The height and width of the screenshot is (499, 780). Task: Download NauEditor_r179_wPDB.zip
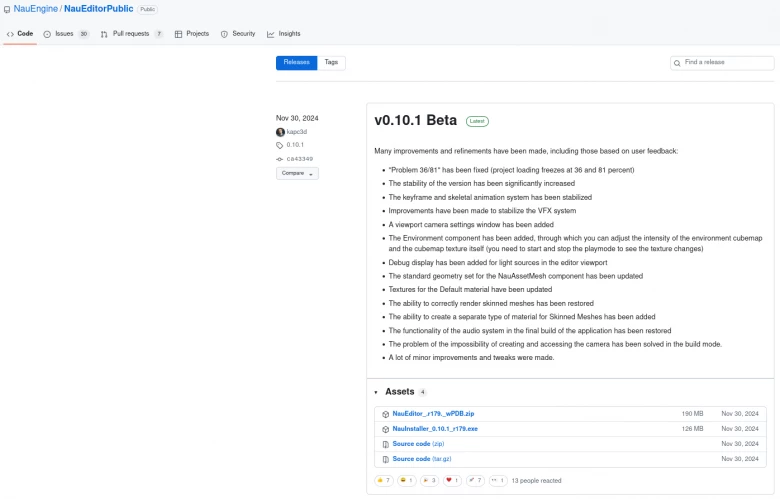pyautogui.click(x=433, y=413)
